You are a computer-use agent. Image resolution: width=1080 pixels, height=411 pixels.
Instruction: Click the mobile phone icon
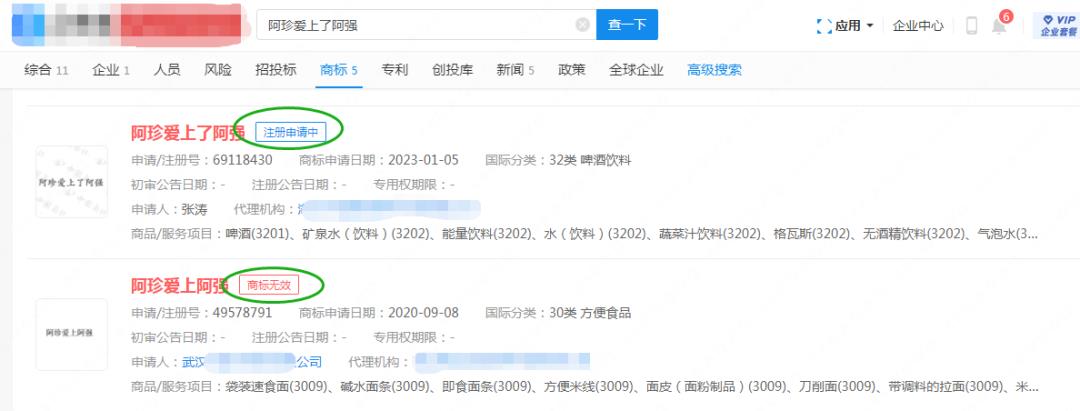tap(971, 26)
